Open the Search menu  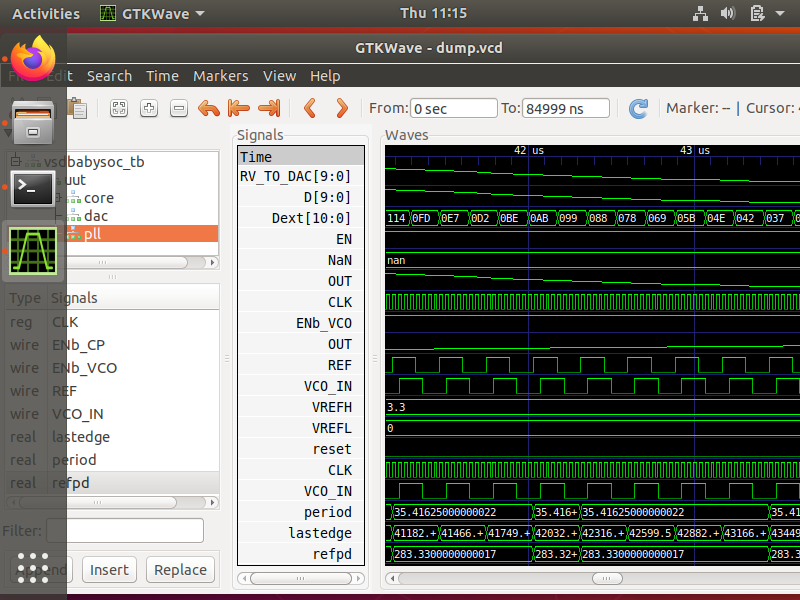click(x=109, y=76)
